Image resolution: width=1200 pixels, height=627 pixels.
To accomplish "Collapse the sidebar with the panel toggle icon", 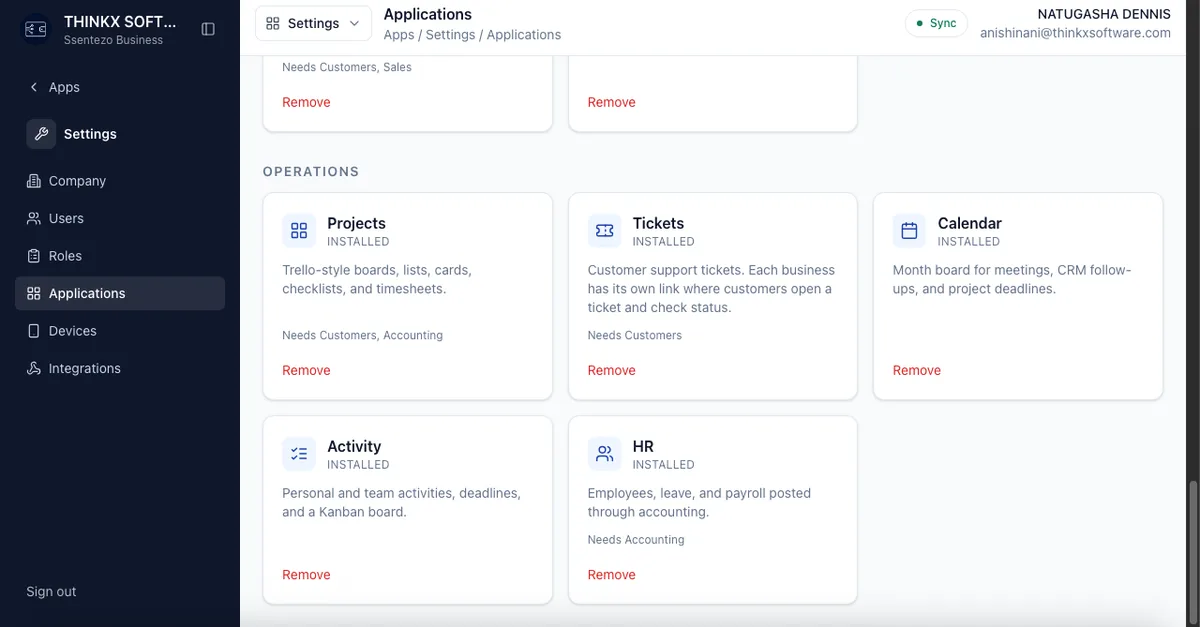I will [208, 29].
